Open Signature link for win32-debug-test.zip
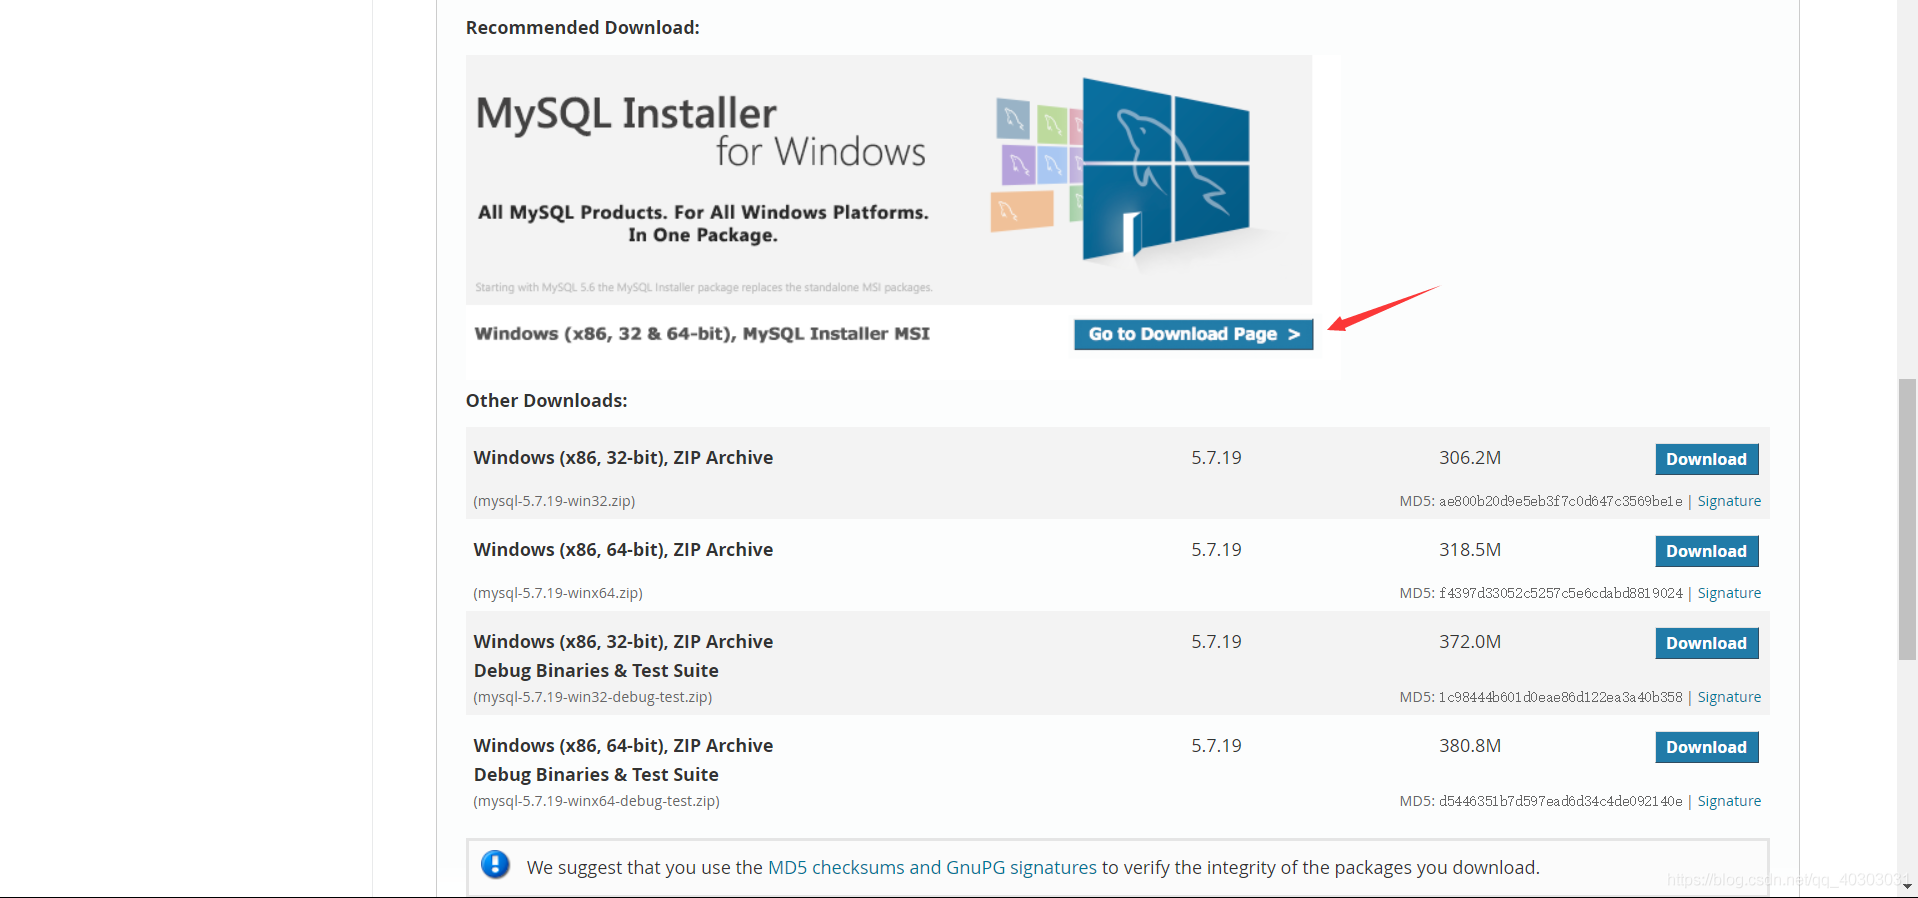This screenshot has width=1918, height=898. tap(1729, 697)
